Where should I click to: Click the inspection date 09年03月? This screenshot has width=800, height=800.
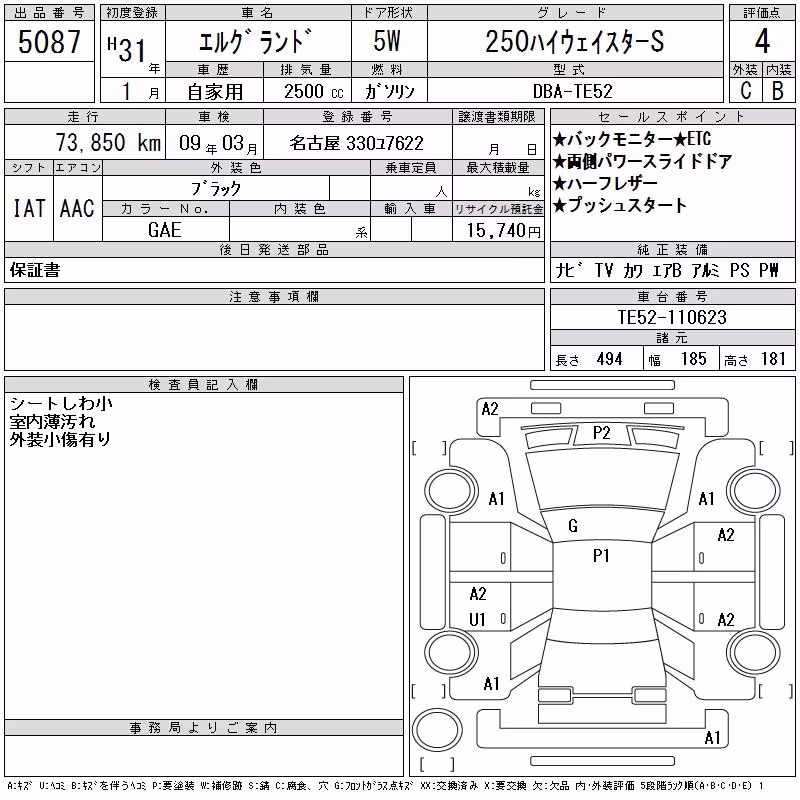point(218,143)
